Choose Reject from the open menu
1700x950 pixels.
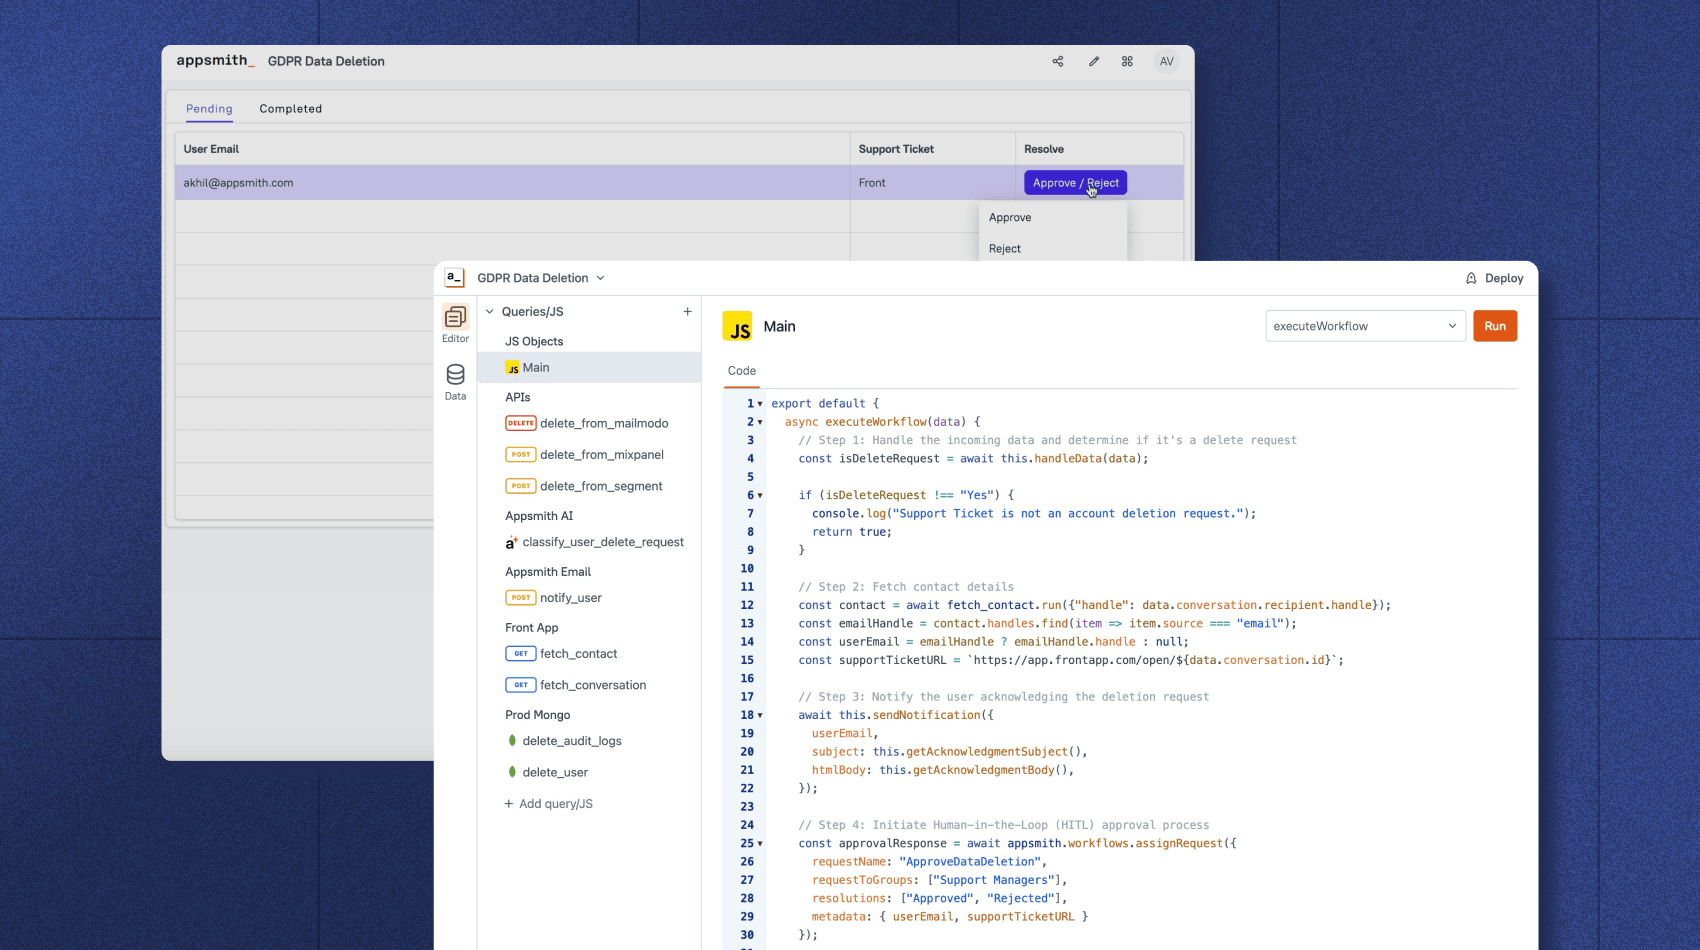(x=1004, y=248)
